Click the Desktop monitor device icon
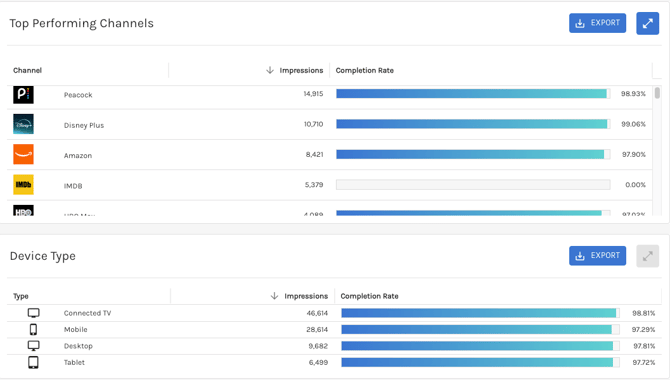Screen dimensions: 670x380 pyautogui.click(x=34, y=346)
